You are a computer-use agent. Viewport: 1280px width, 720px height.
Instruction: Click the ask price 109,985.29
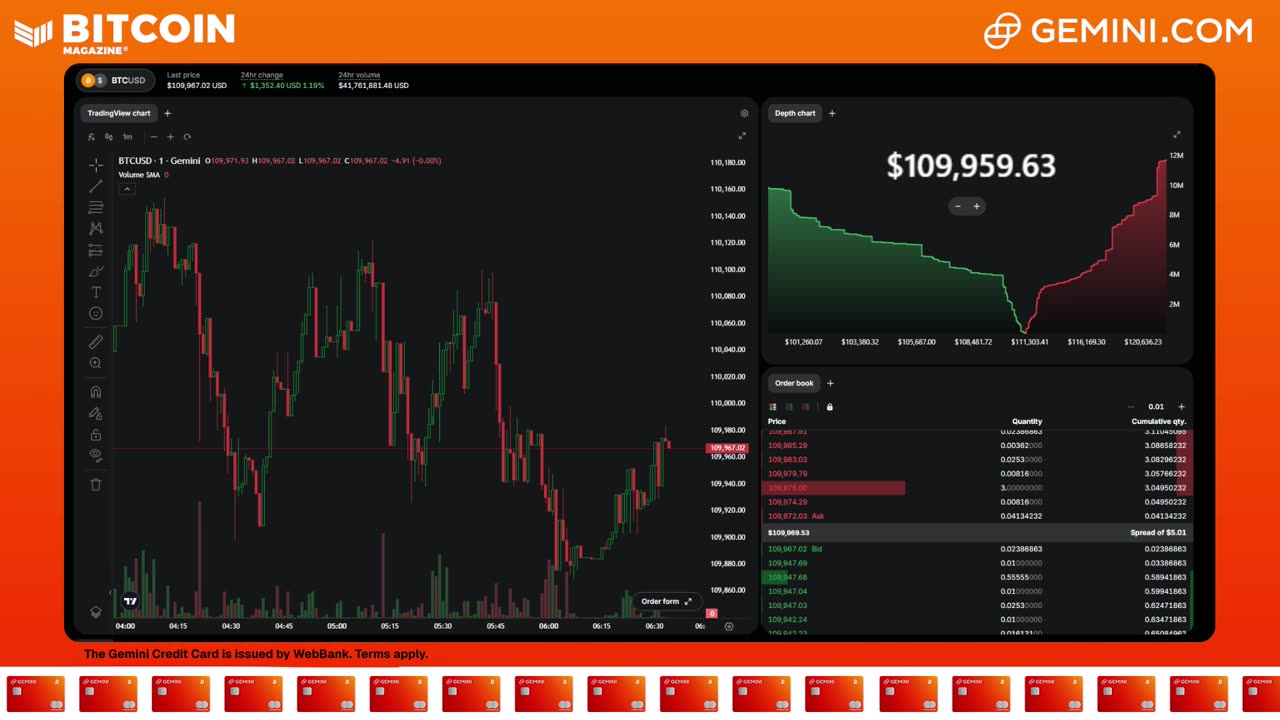pyautogui.click(x=787, y=445)
